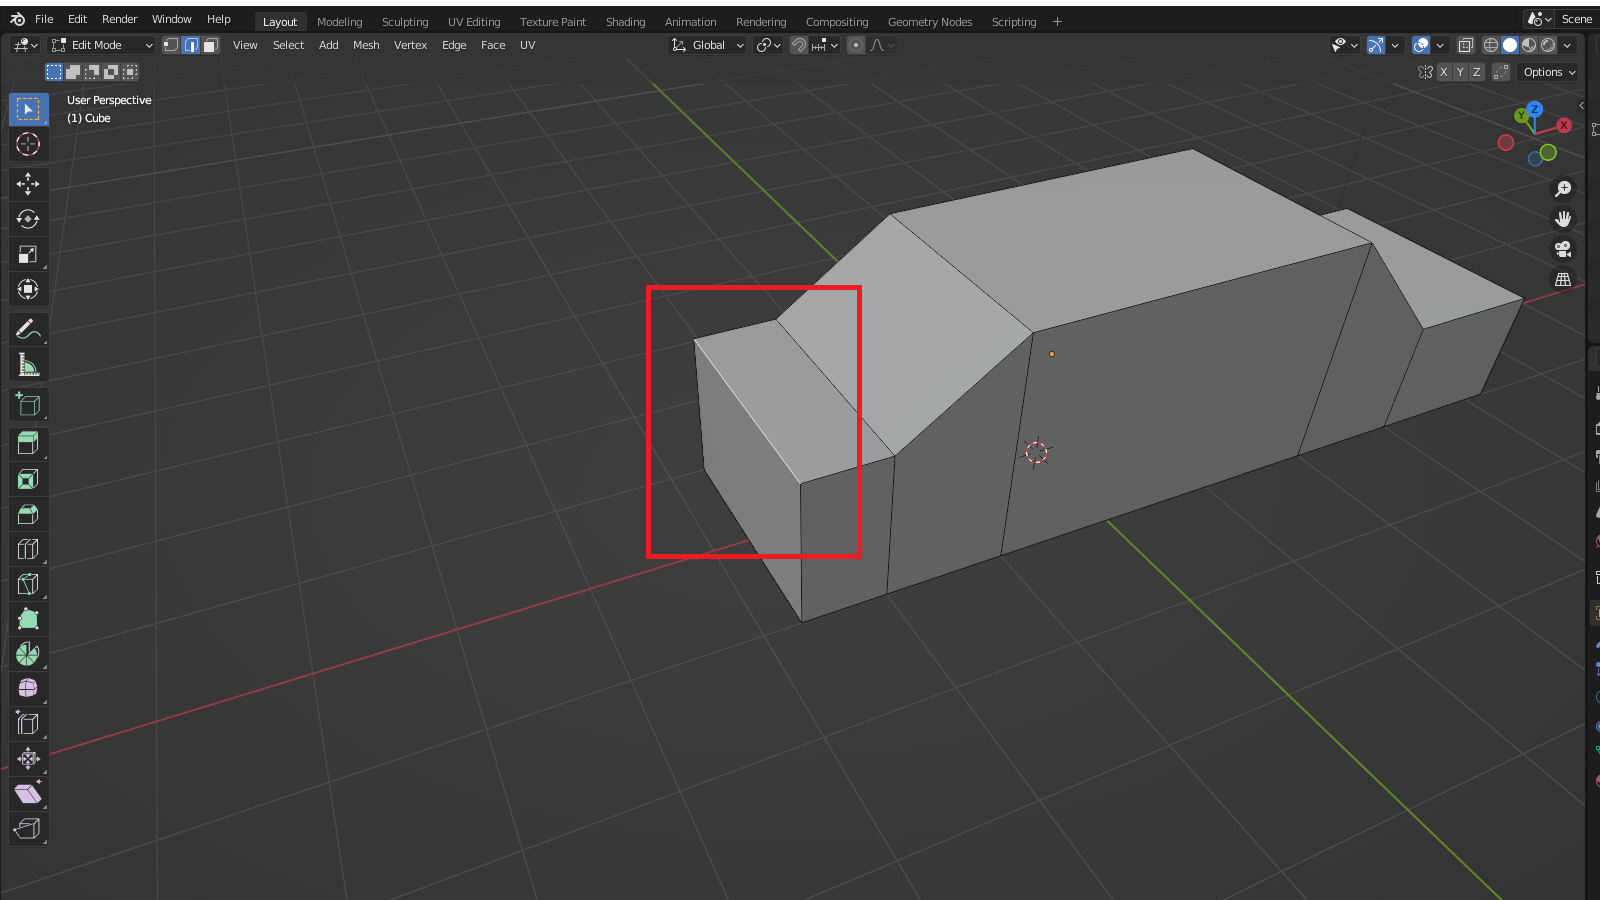
Task: Select the Scale tool
Action: point(28,254)
